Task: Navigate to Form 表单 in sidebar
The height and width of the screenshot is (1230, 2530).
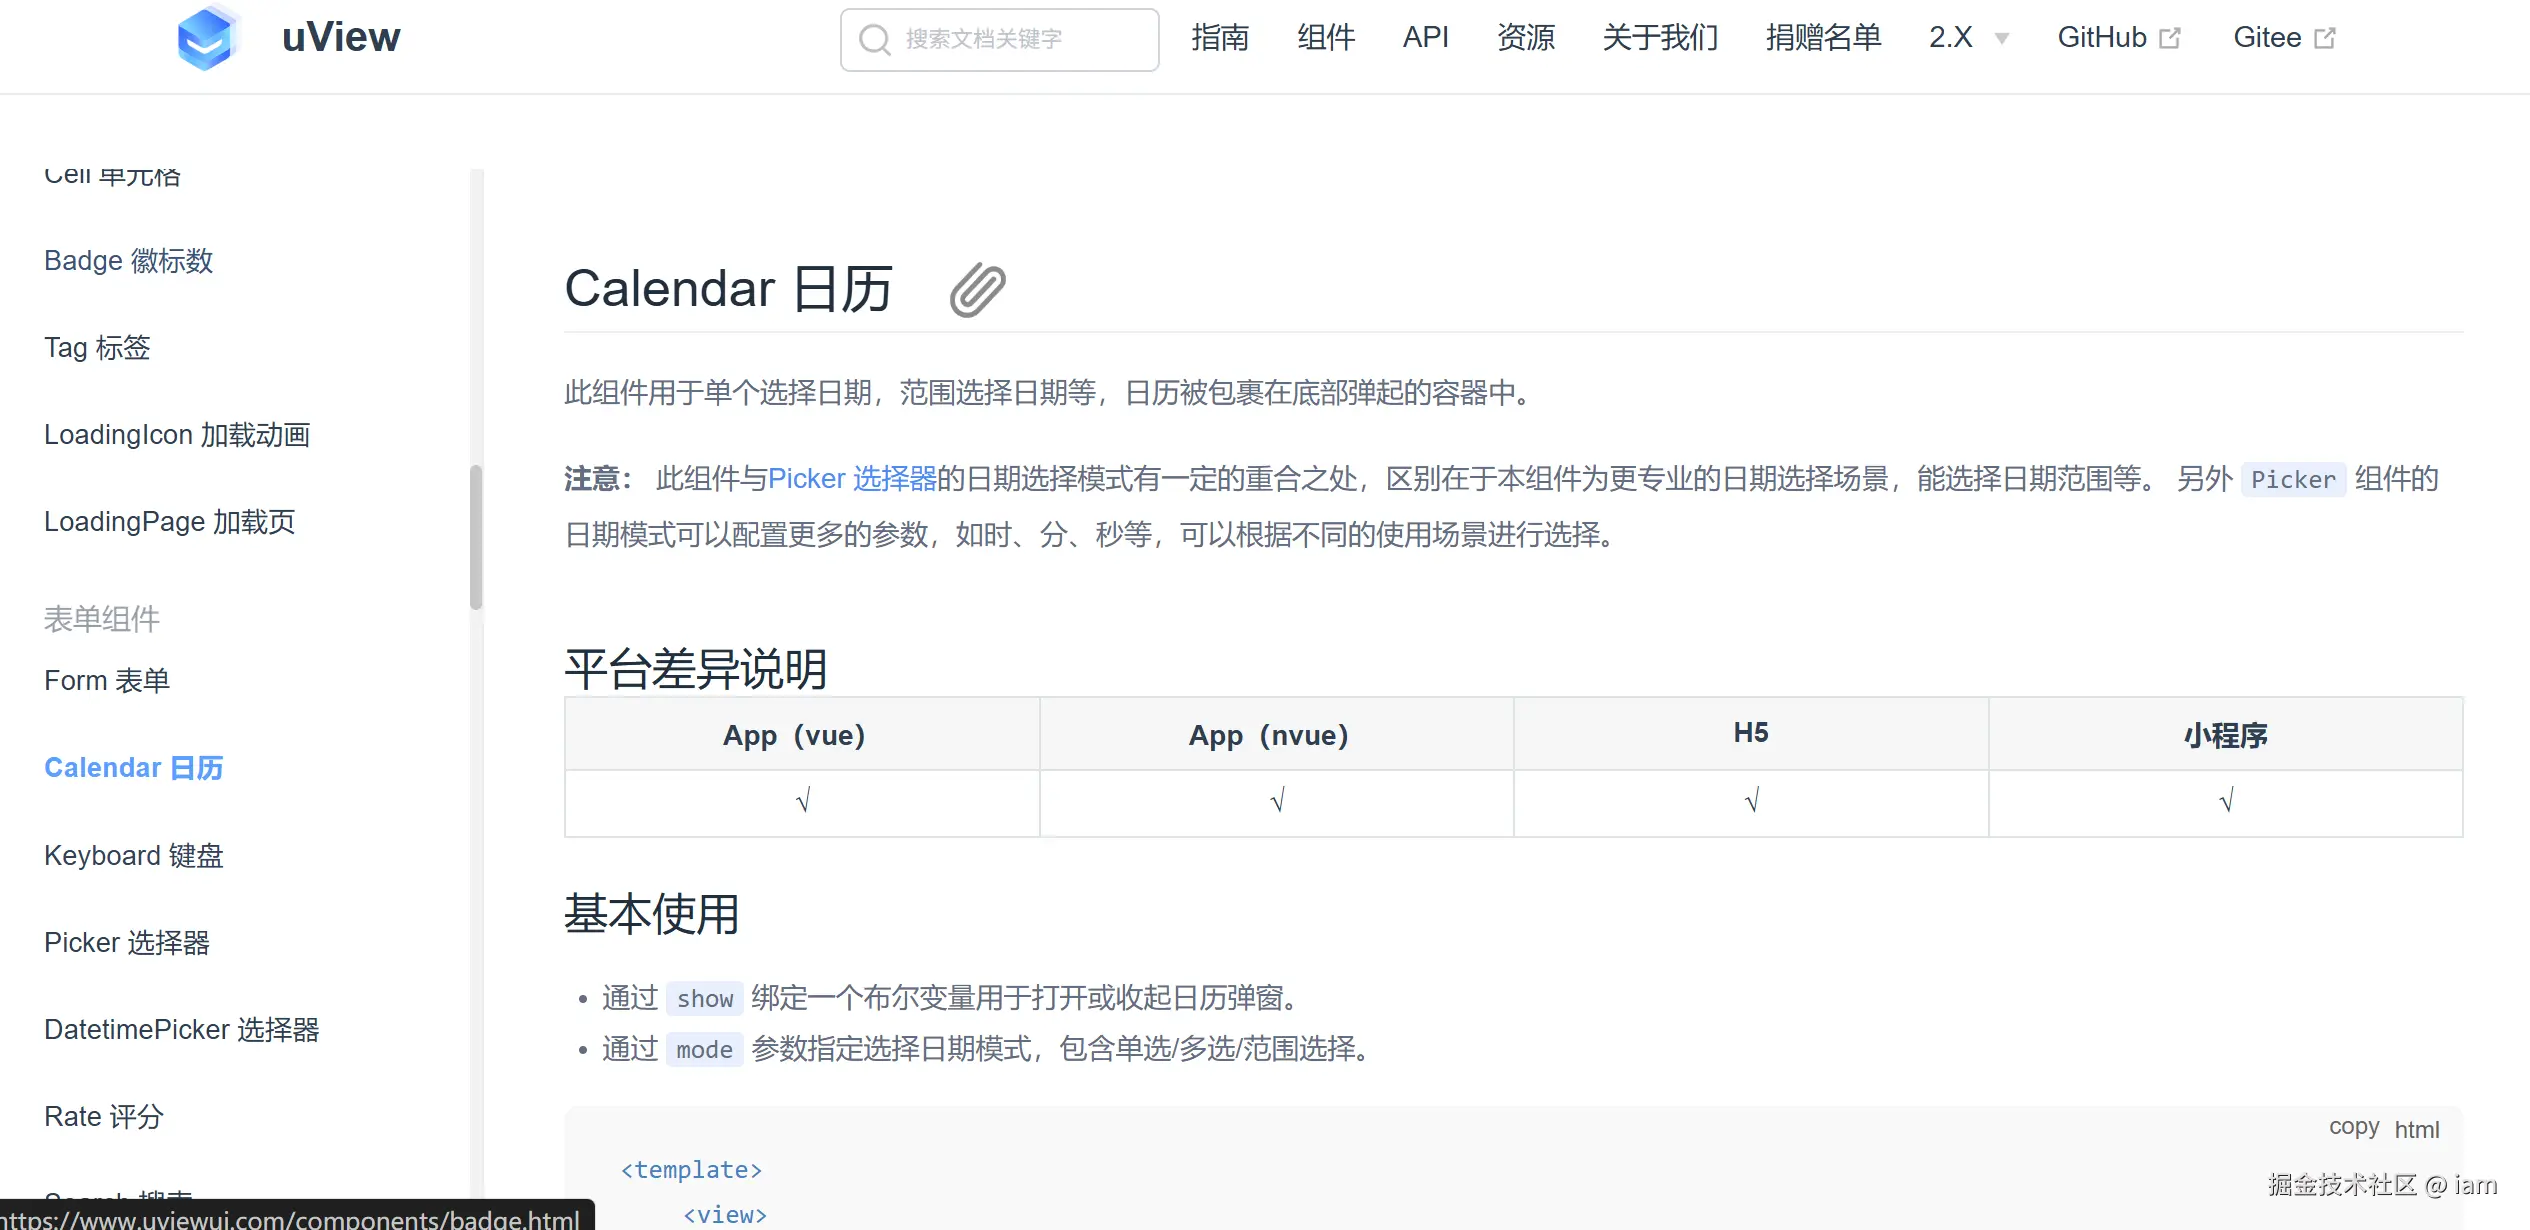Action: 106,680
